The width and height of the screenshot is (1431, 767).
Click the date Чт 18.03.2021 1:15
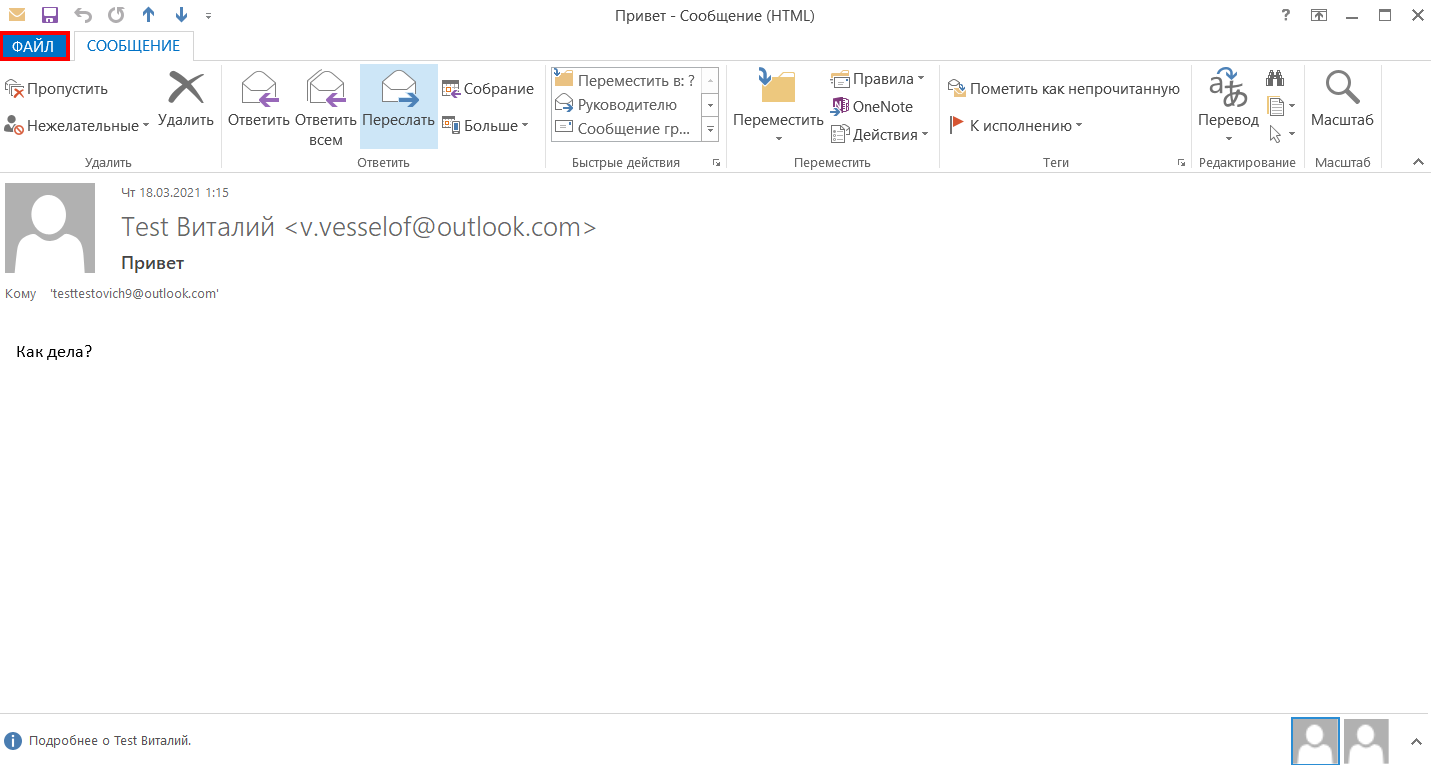tap(175, 192)
